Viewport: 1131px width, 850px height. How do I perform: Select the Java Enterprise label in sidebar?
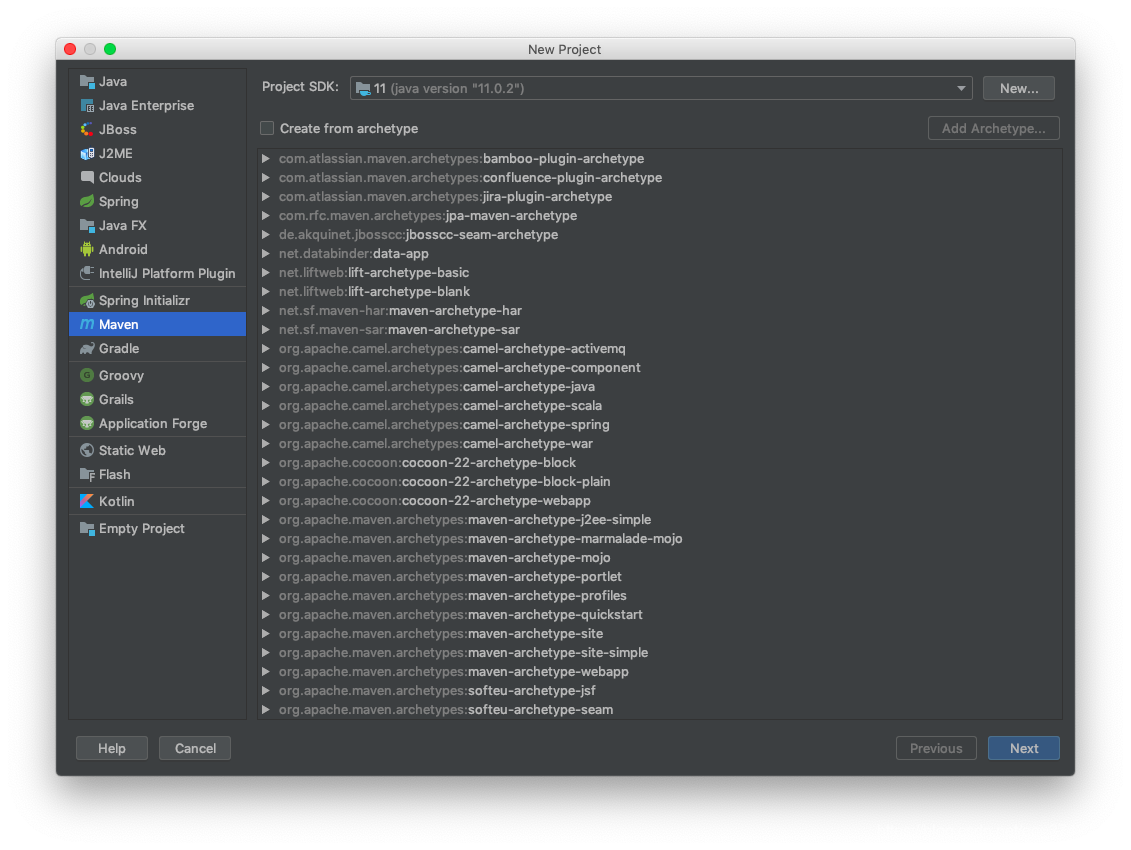(146, 105)
